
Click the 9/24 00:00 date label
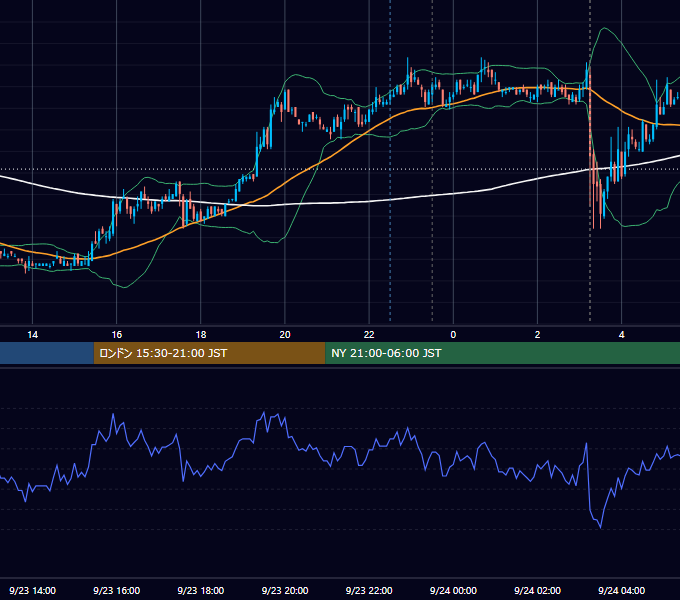coord(453,590)
